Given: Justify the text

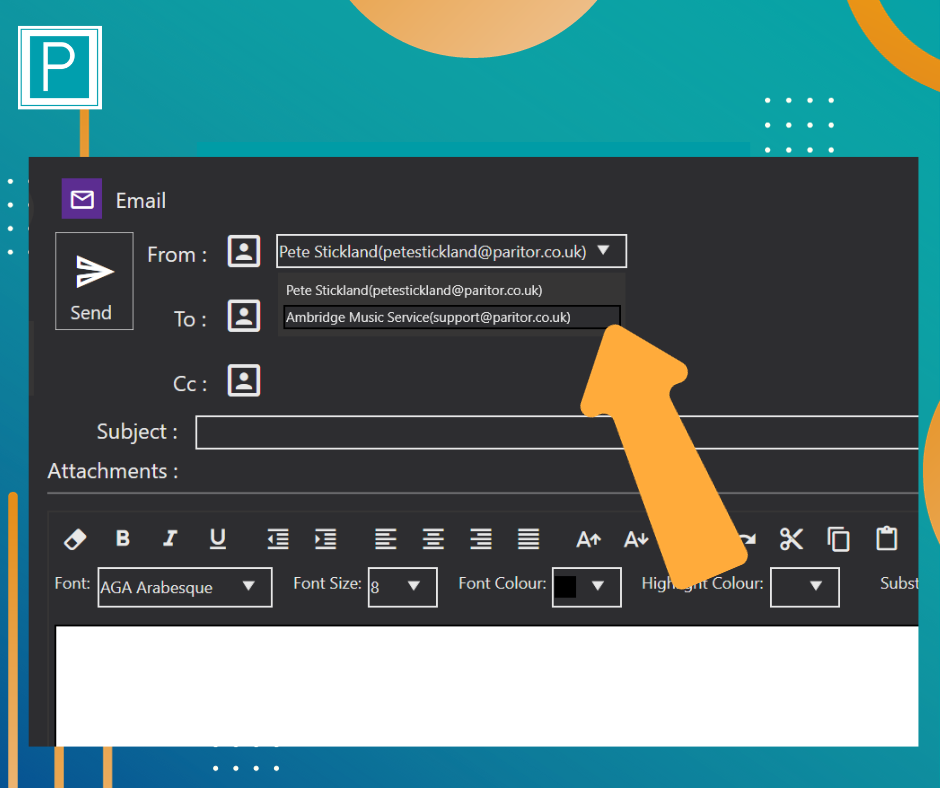Looking at the screenshot, I should 528,539.
